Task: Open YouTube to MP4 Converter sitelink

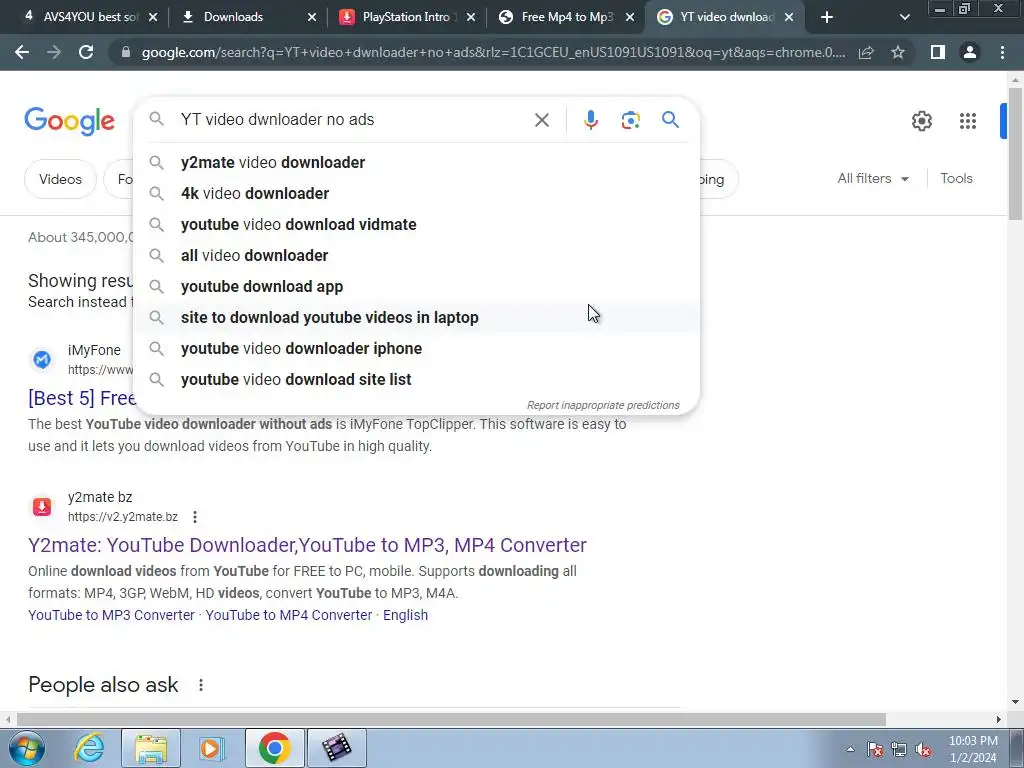Action: coord(289,615)
